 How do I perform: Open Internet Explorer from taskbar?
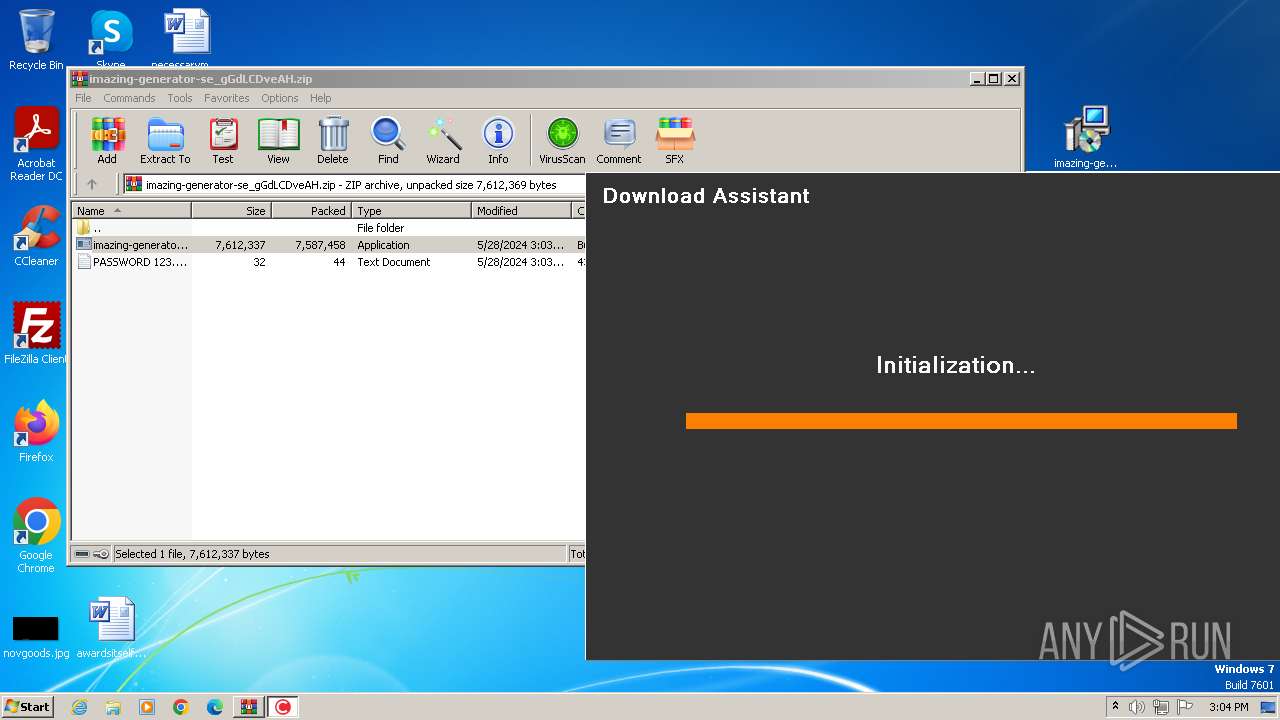click(79, 707)
